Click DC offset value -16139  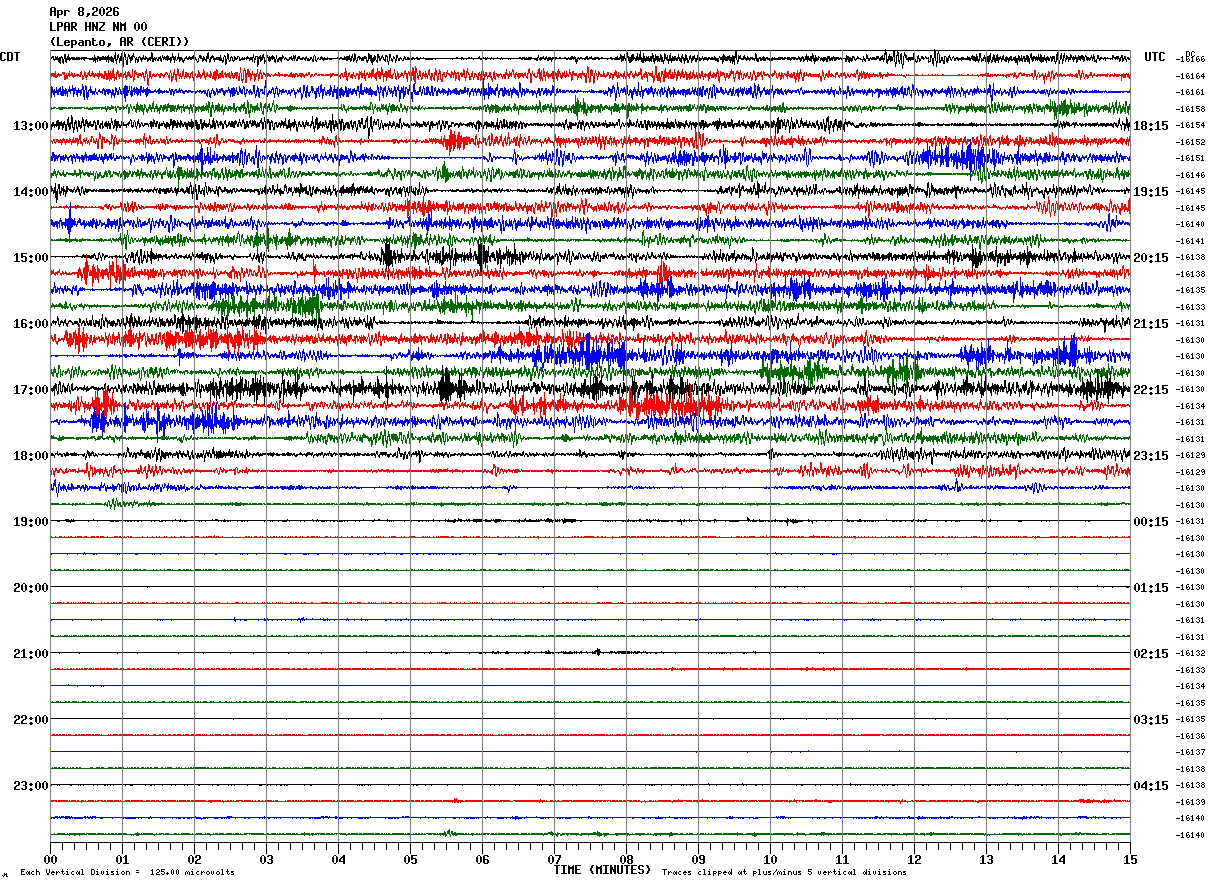pyautogui.click(x=1190, y=802)
